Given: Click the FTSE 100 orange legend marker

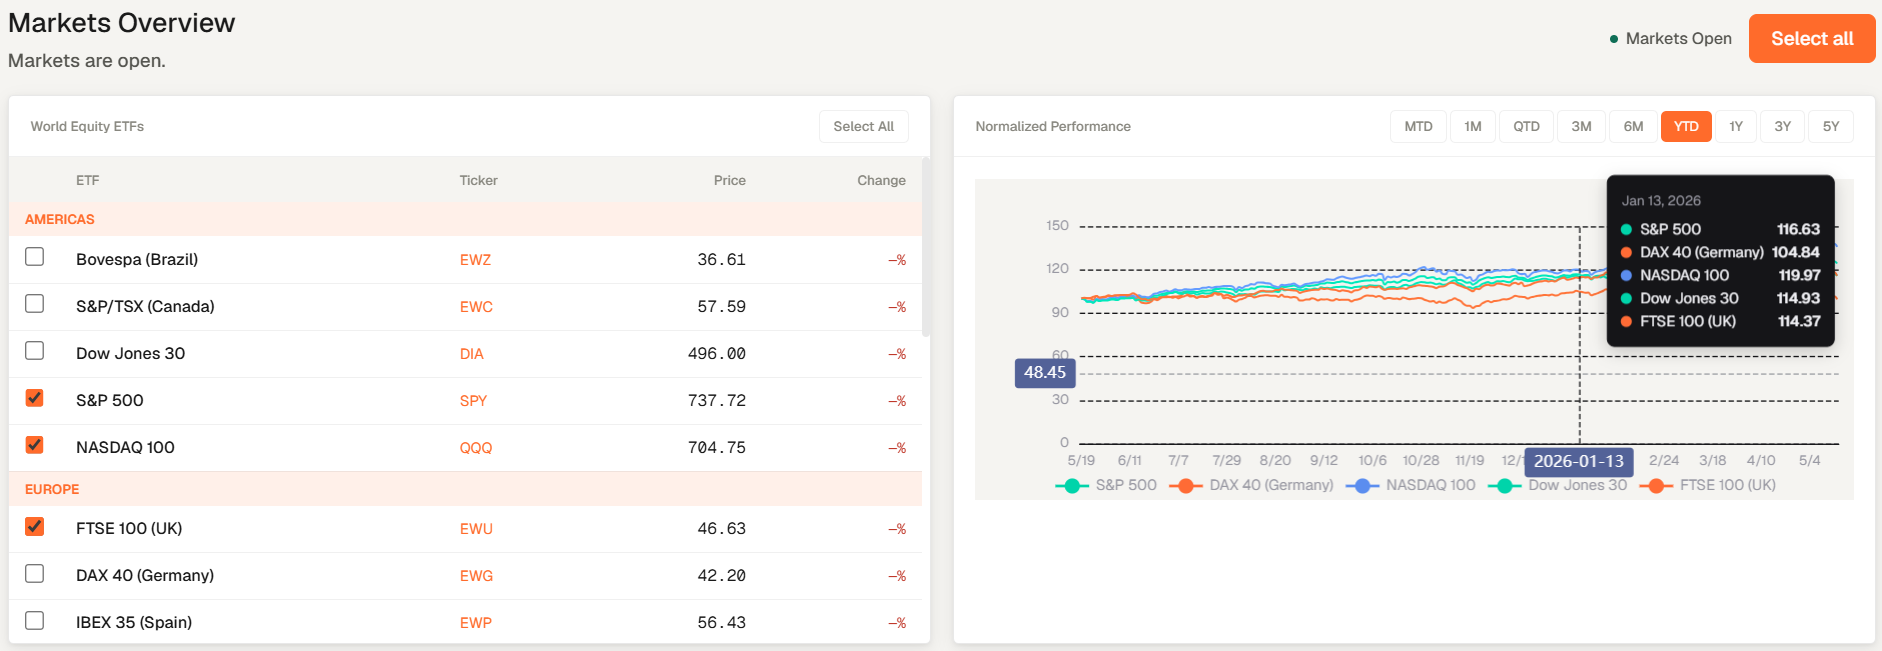Looking at the screenshot, I should [1656, 486].
